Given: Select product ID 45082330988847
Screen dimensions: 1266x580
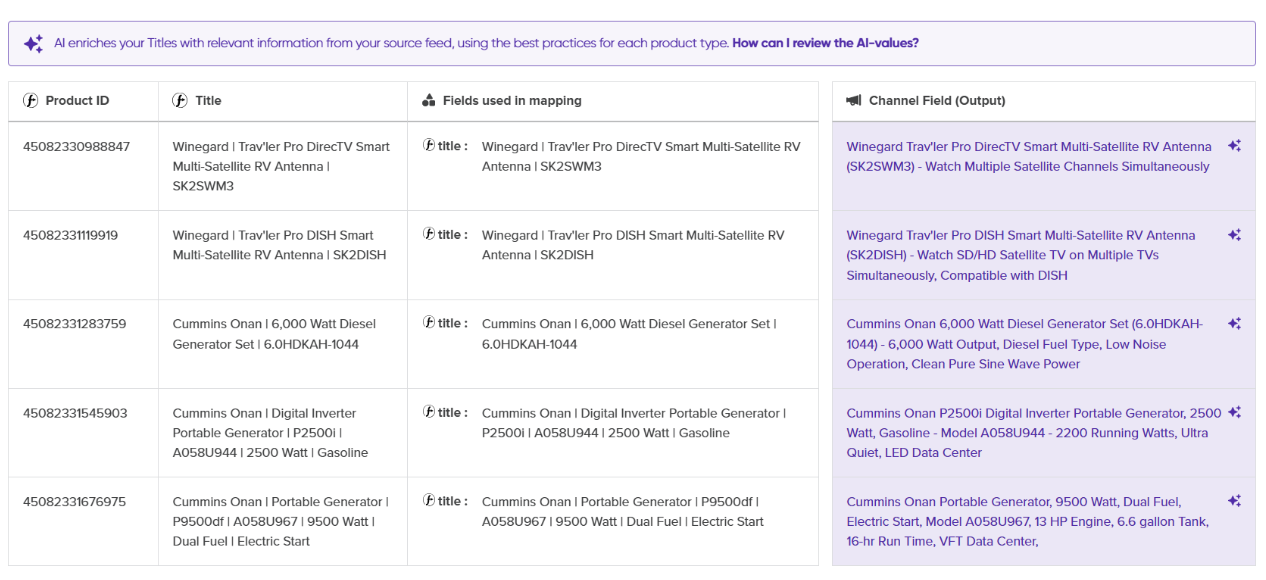Looking at the screenshot, I should (77, 146).
